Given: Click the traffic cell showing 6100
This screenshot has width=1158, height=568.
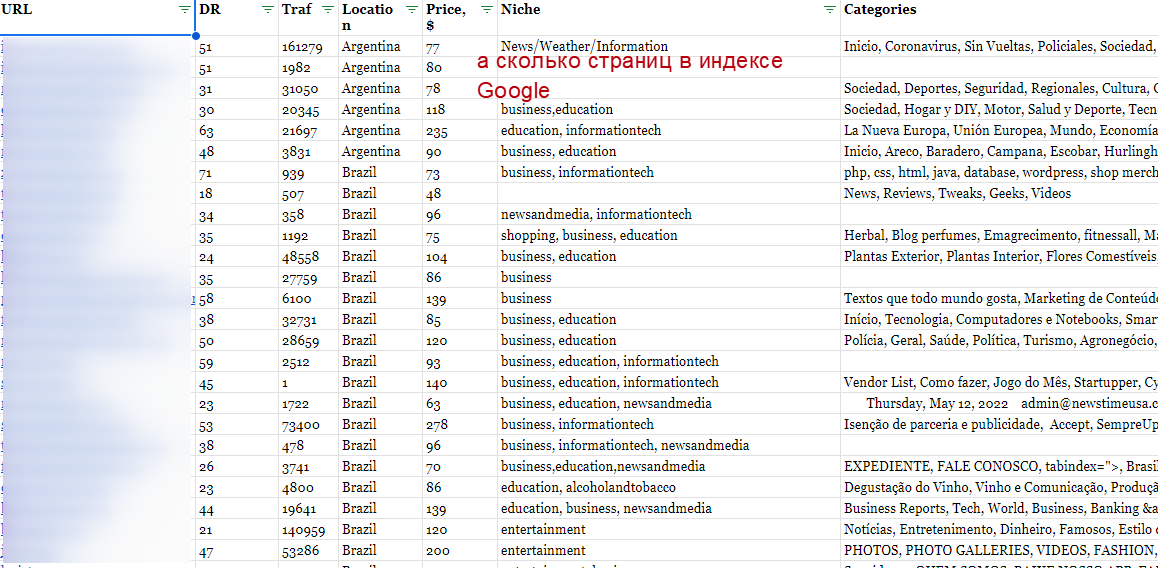Looking at the screenshot, I should point(309,298).
